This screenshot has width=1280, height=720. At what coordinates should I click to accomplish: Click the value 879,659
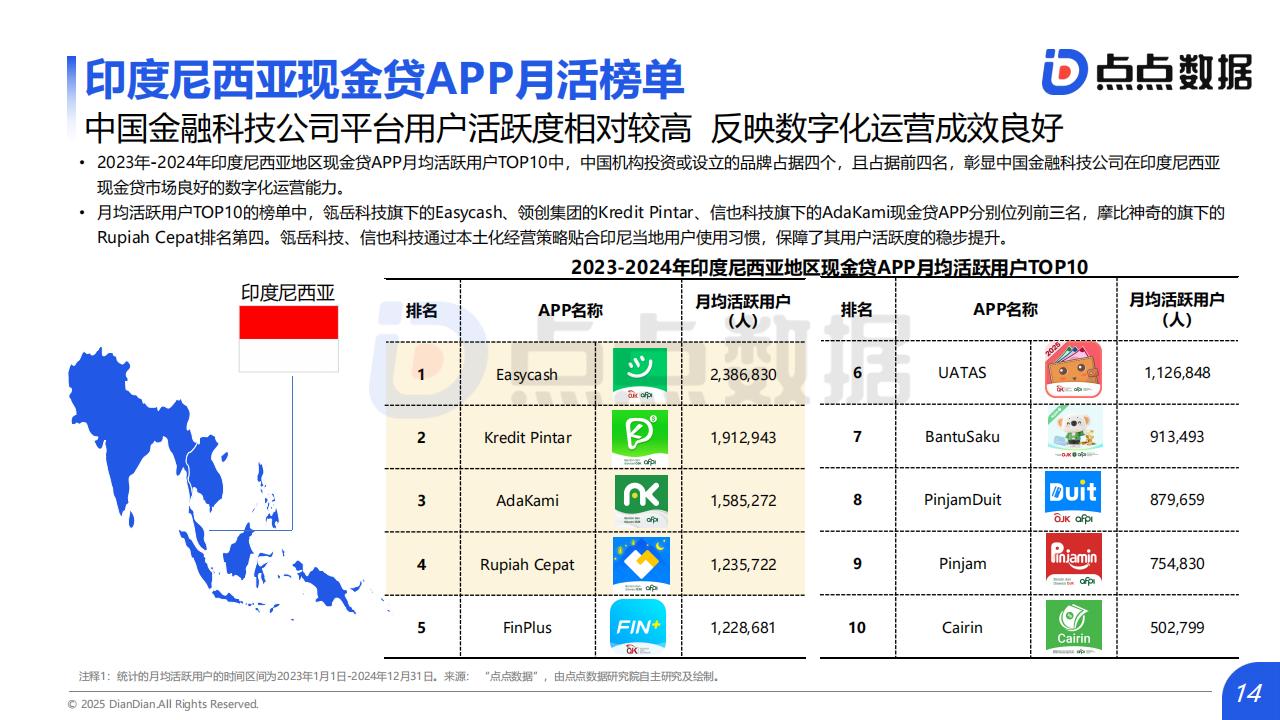click(1177, 499)
